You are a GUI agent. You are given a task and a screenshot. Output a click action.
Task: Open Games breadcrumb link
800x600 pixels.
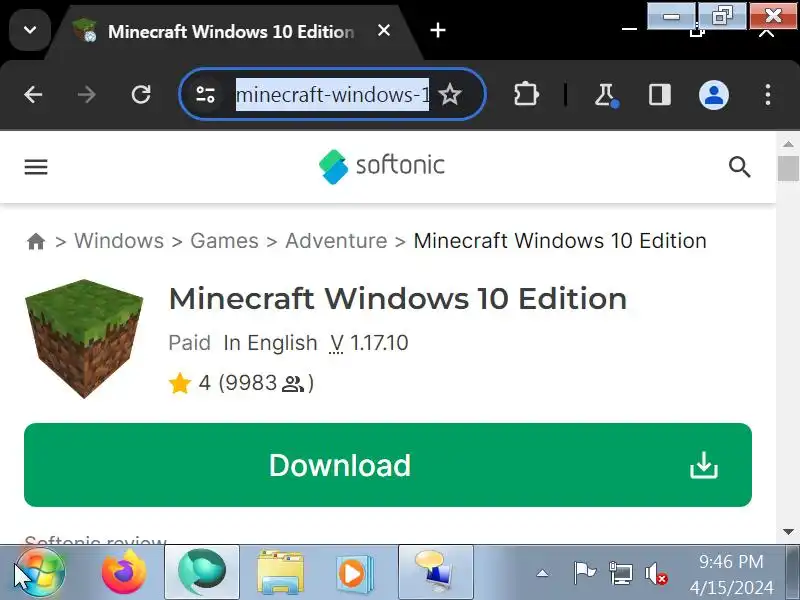[x=224, y=241]
